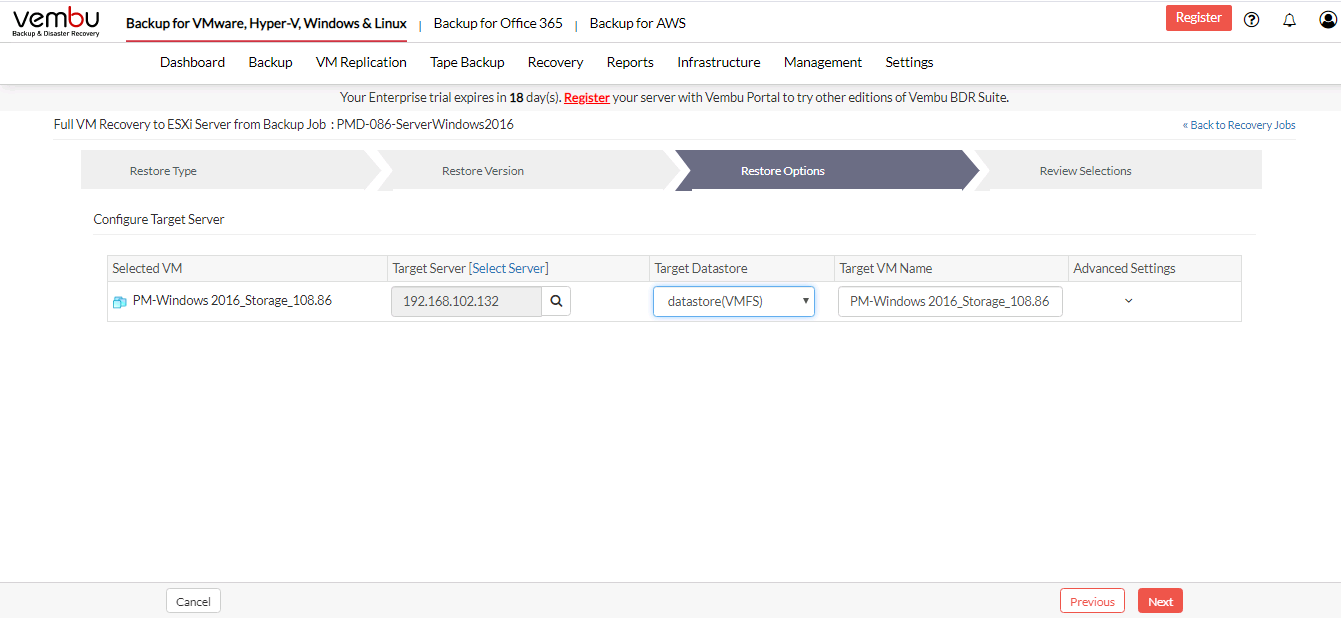Open the VM Replication menu
This screenshot has width=1341, height=623.
(x=361, y=62)
